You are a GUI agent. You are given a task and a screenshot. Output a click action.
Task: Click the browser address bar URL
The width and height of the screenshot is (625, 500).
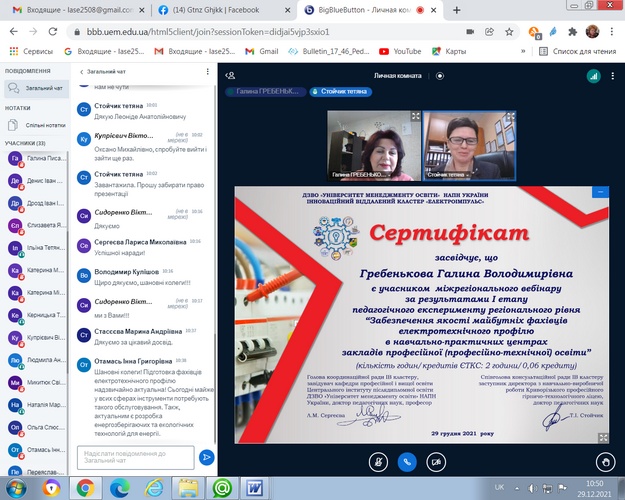(x=208, y=32)
